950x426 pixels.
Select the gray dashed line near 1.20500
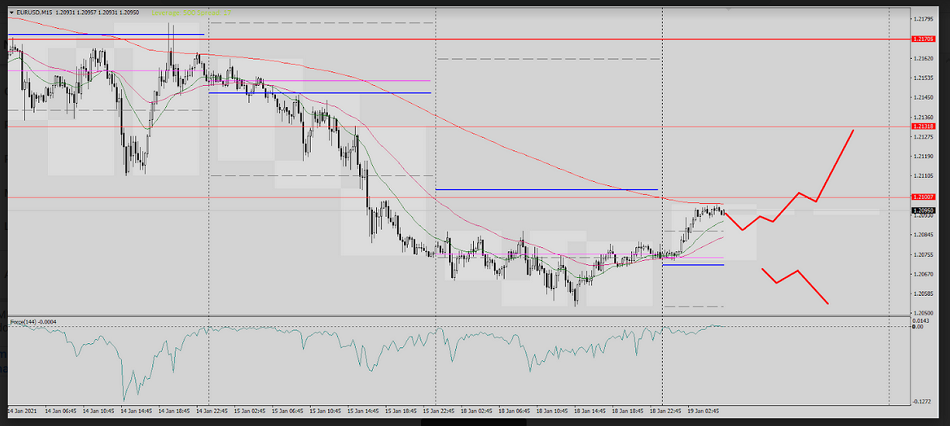pyautogui.click(x=693, y=306)
